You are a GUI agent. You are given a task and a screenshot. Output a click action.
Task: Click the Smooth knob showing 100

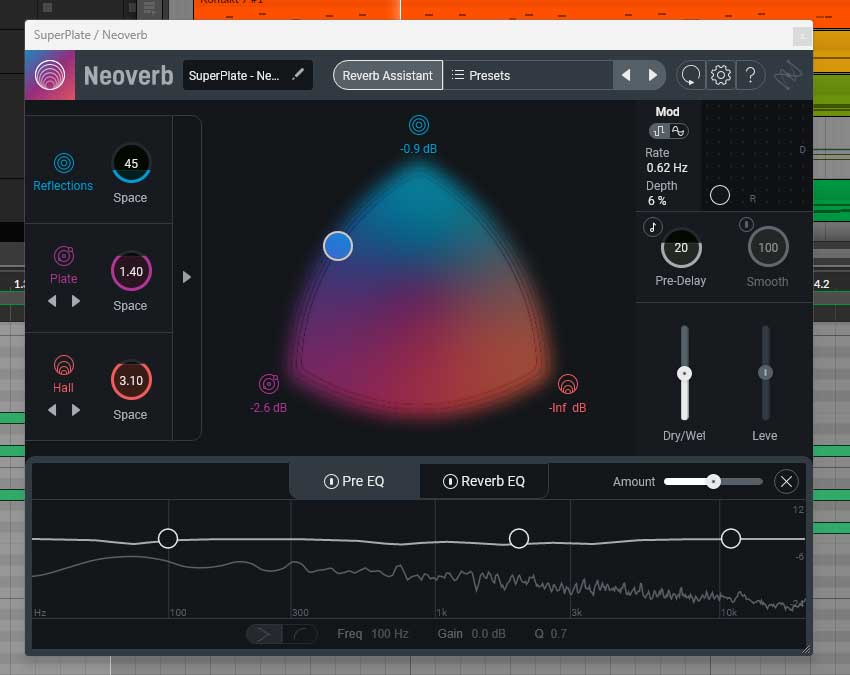click(768, 248)
